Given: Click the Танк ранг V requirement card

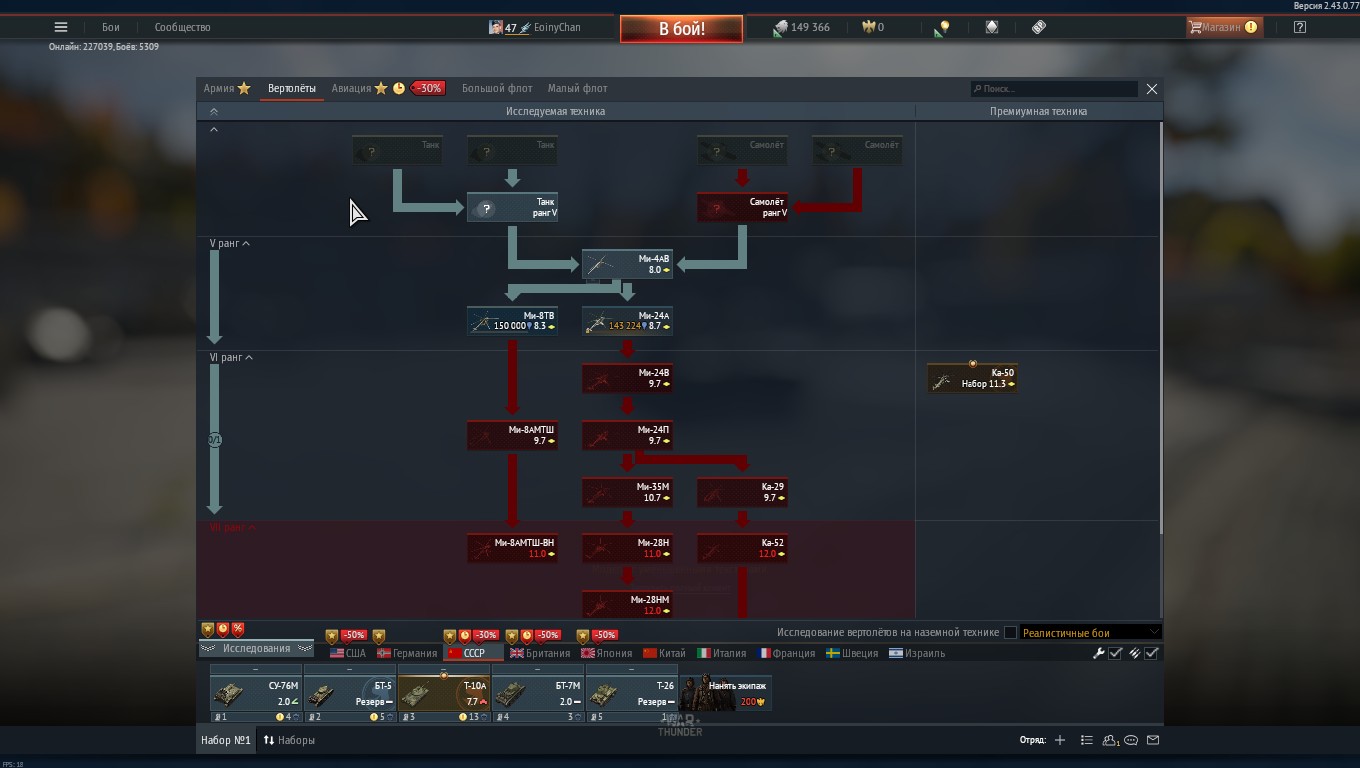Looking at the screenshot, I should [512, 208].
